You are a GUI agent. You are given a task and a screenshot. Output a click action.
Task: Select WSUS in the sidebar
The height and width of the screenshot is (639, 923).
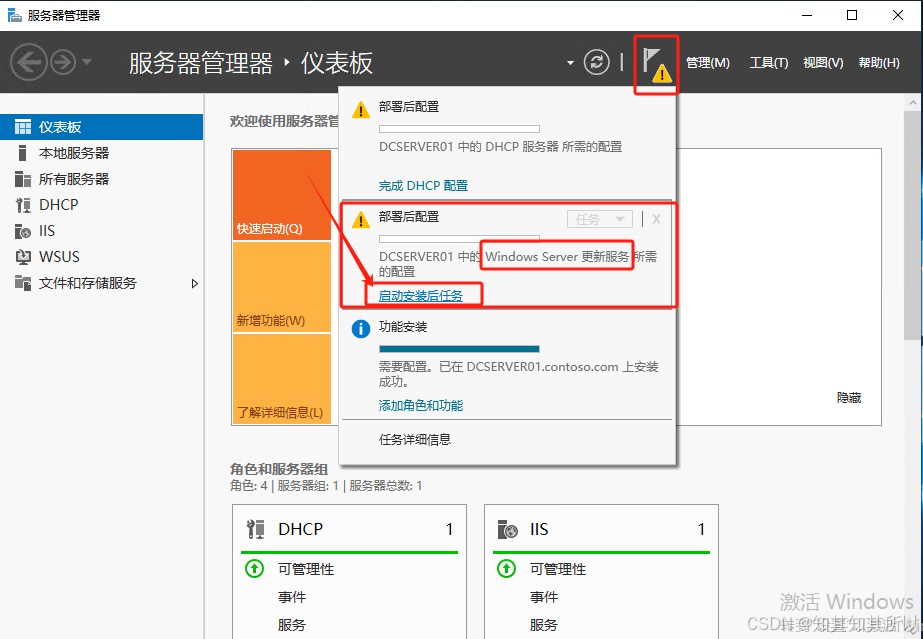point(101,257)
